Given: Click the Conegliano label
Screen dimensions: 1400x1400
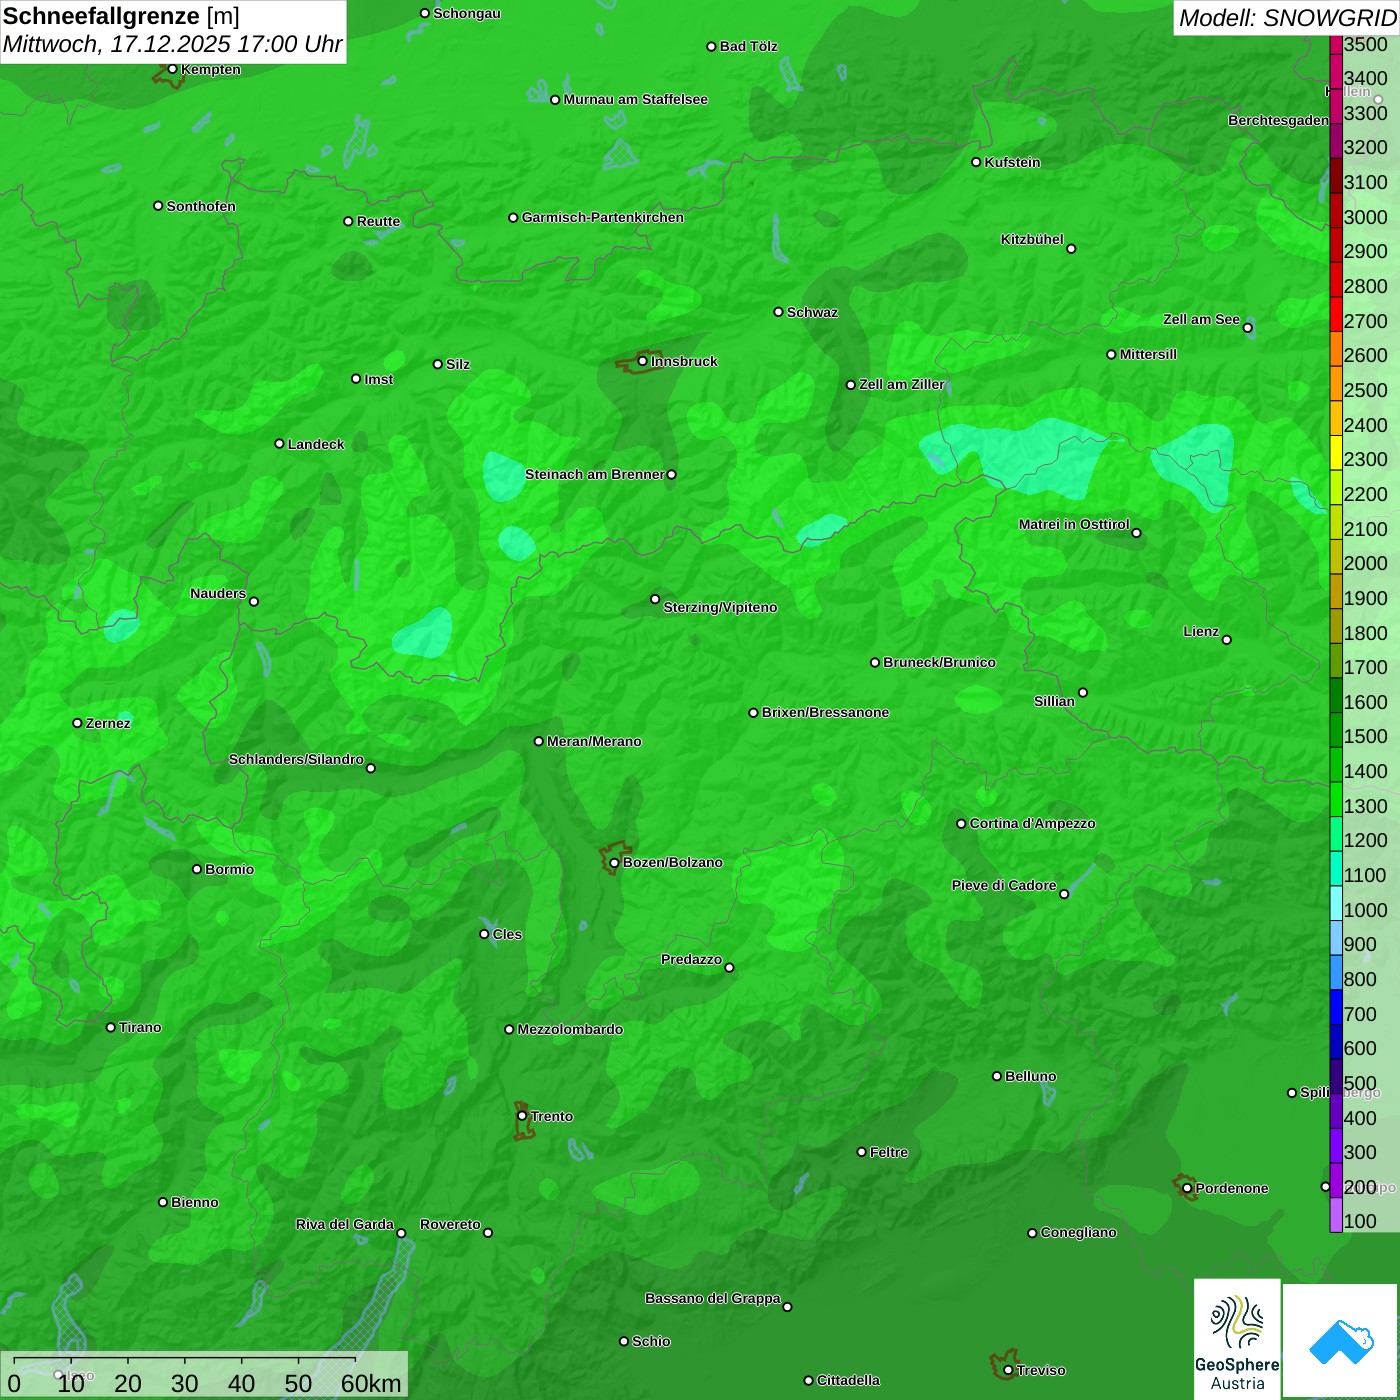Looking at the screenshot, I should [1078, 1232].
